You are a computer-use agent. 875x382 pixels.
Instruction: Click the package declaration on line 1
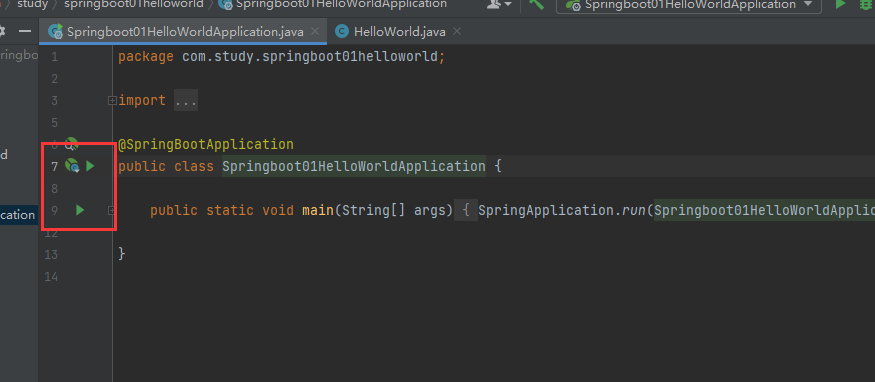pos(282,56)
